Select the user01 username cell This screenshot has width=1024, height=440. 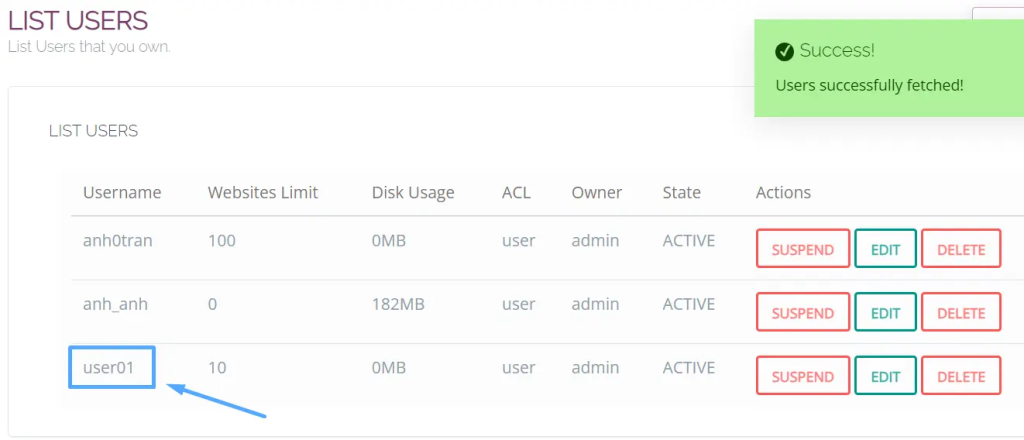coord(111,368)
